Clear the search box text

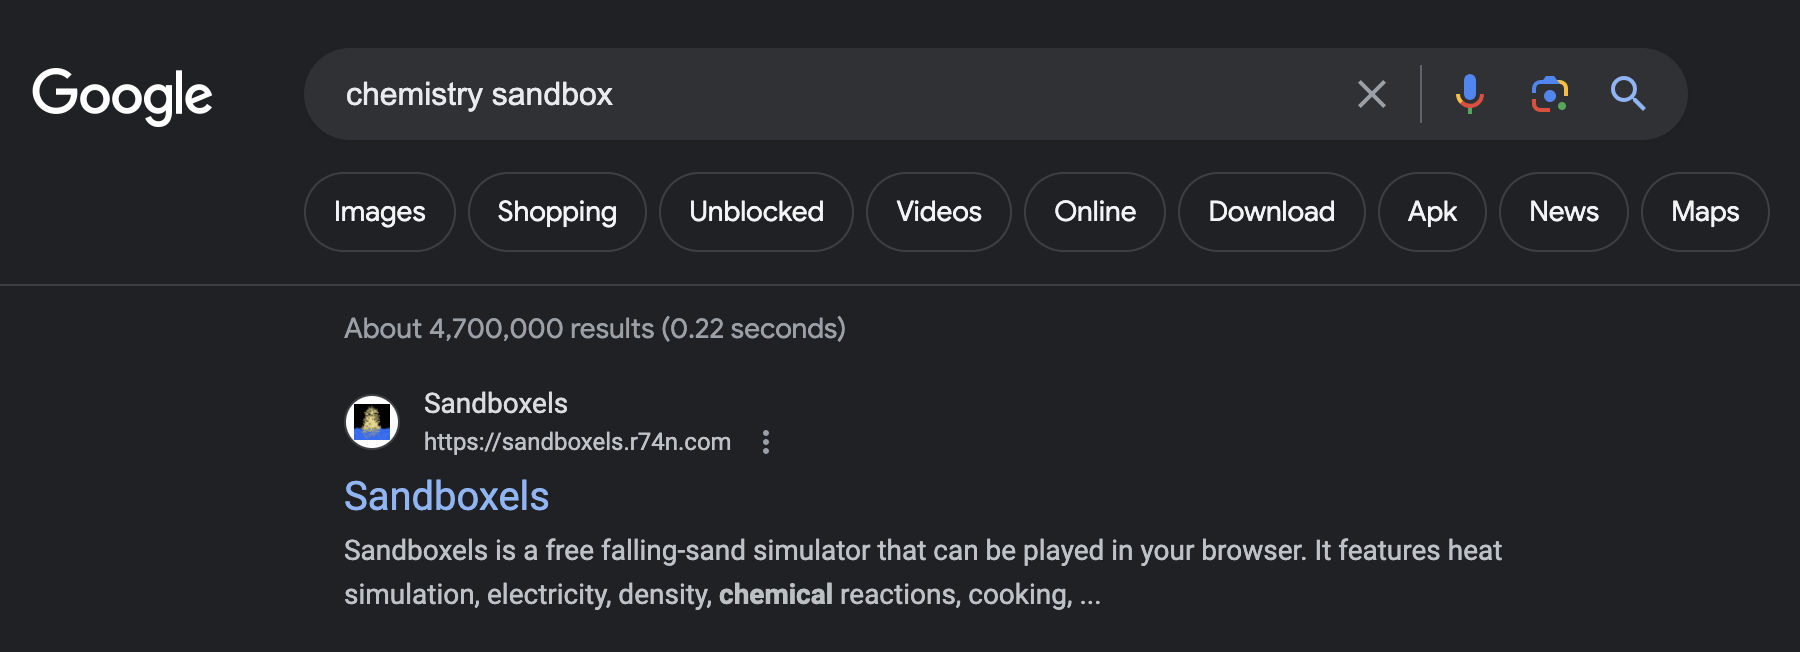(1371, 94)
